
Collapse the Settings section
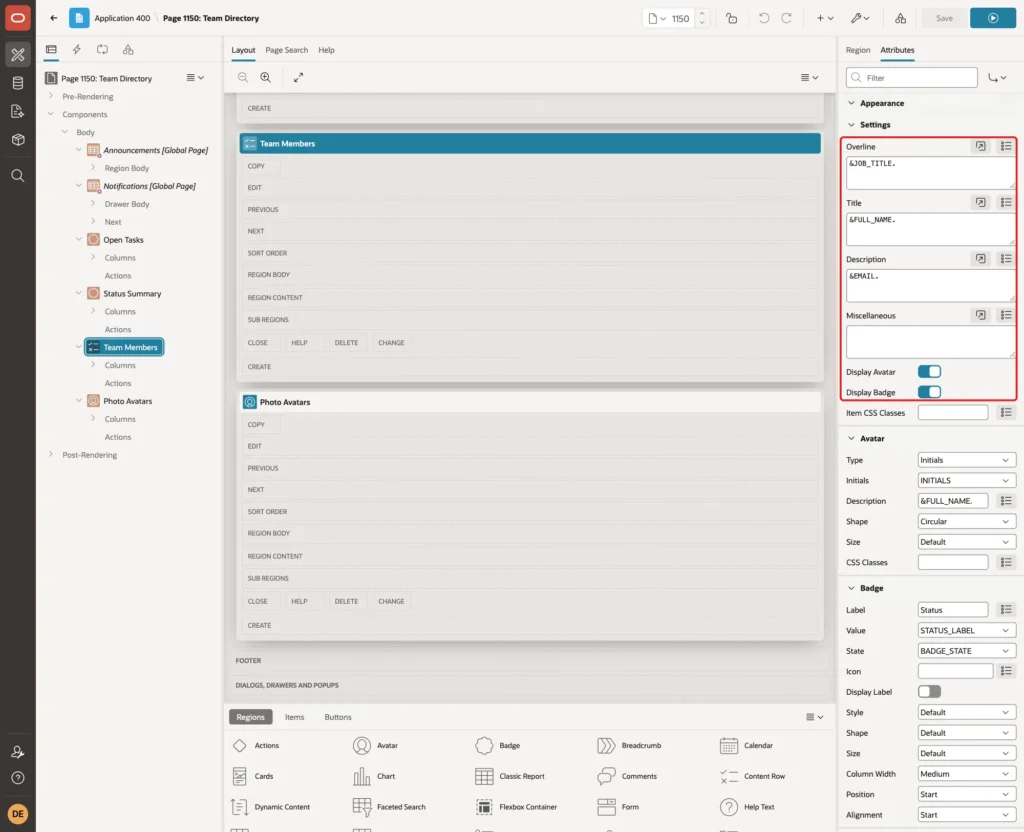pyautogui.click(x=851, y=125)
